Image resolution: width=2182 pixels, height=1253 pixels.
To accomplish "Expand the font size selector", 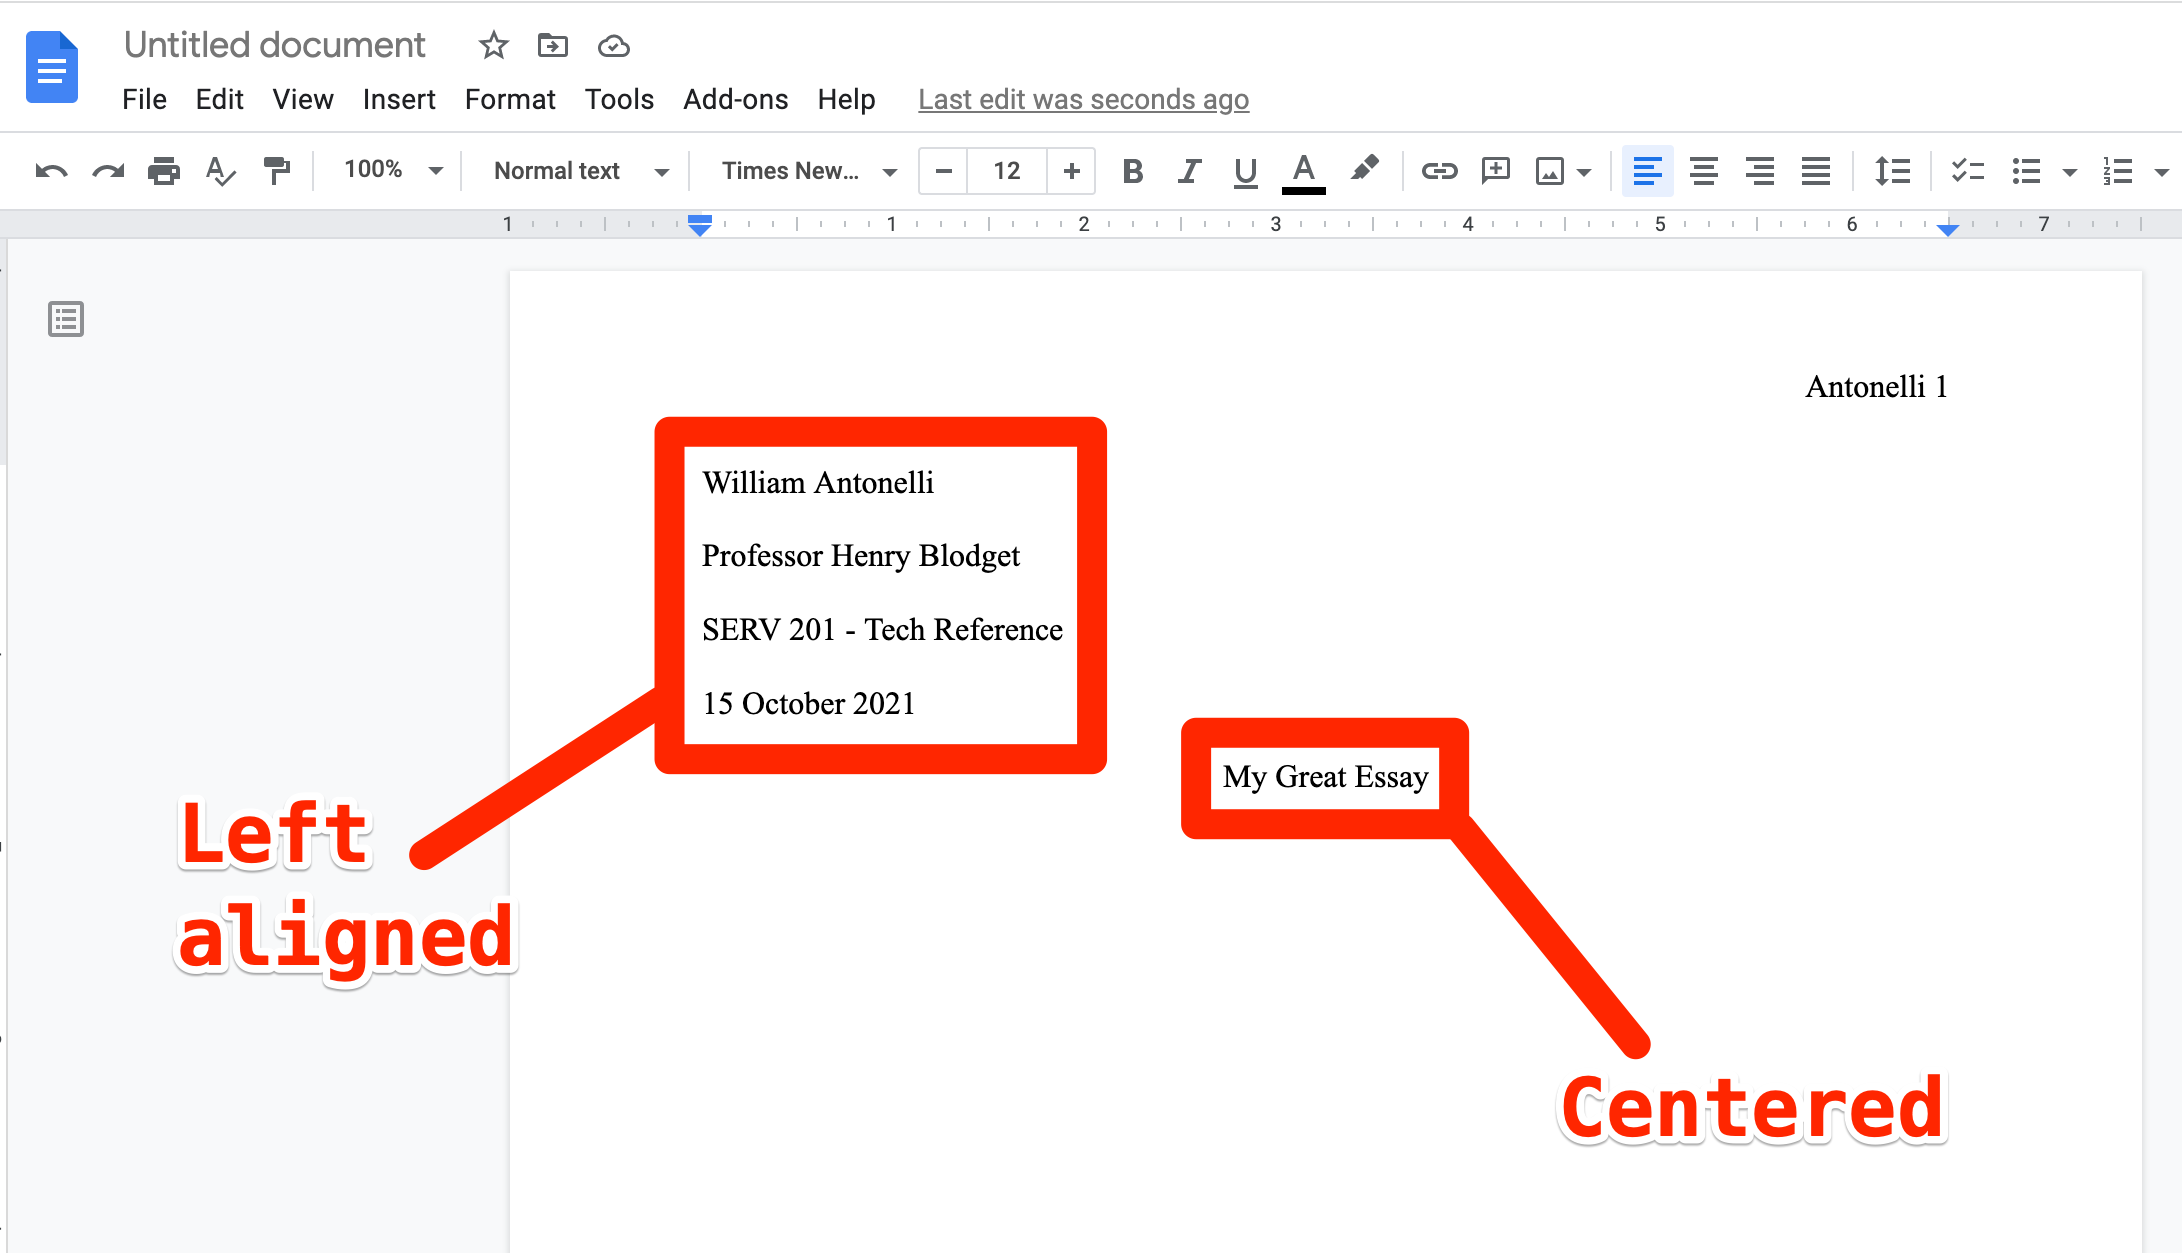I will 1006,171.
